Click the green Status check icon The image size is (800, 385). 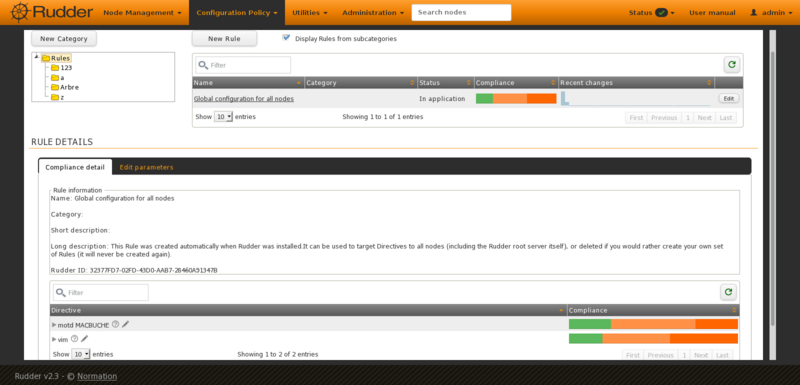pyautogui.click(x=661, y=13)
